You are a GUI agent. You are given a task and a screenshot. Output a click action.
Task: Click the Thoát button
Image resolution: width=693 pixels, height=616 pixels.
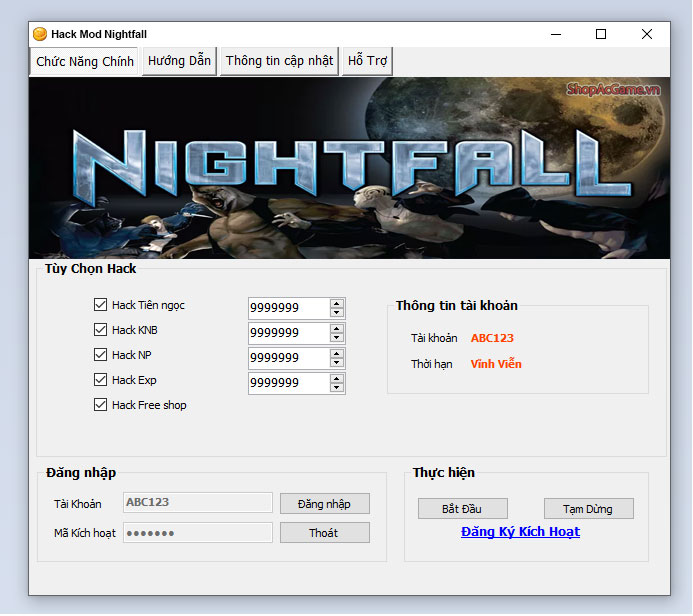click(x=324, y=533)
